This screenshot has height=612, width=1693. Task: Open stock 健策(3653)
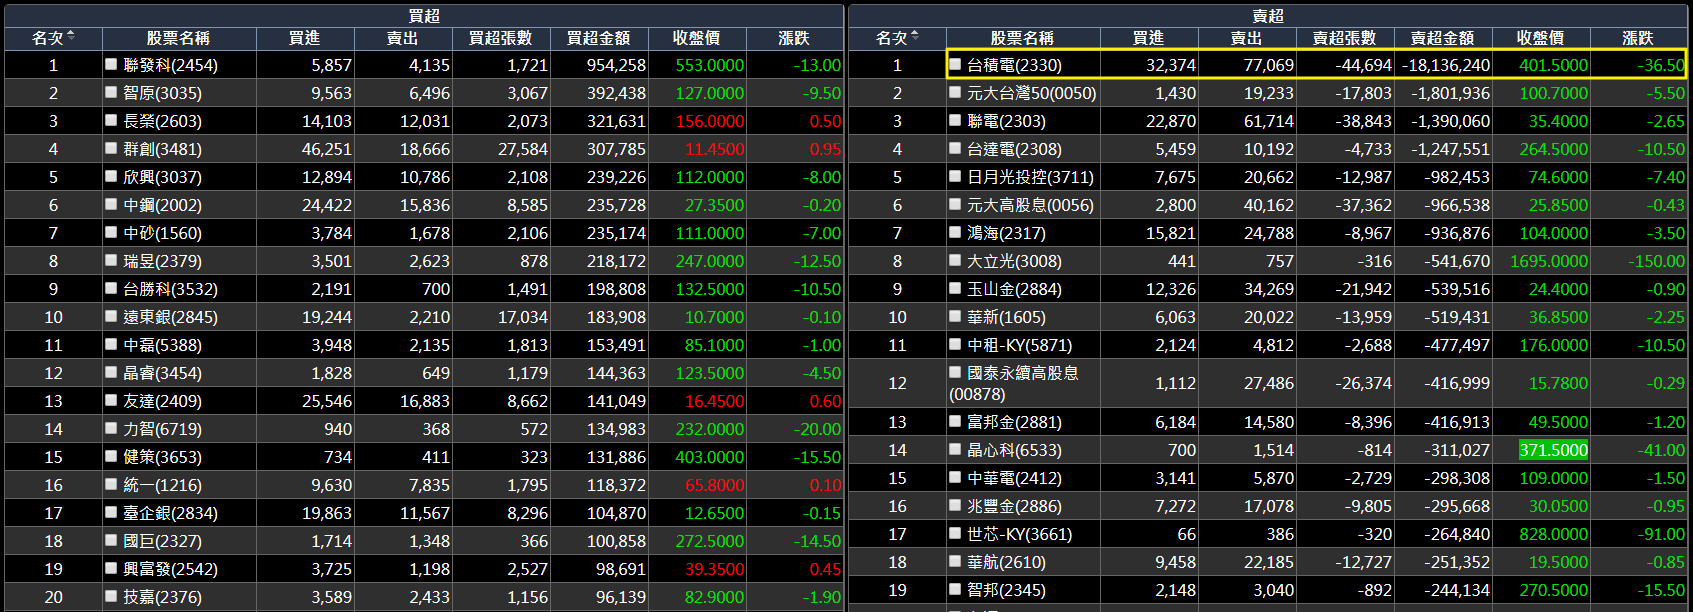coord(162,457)
